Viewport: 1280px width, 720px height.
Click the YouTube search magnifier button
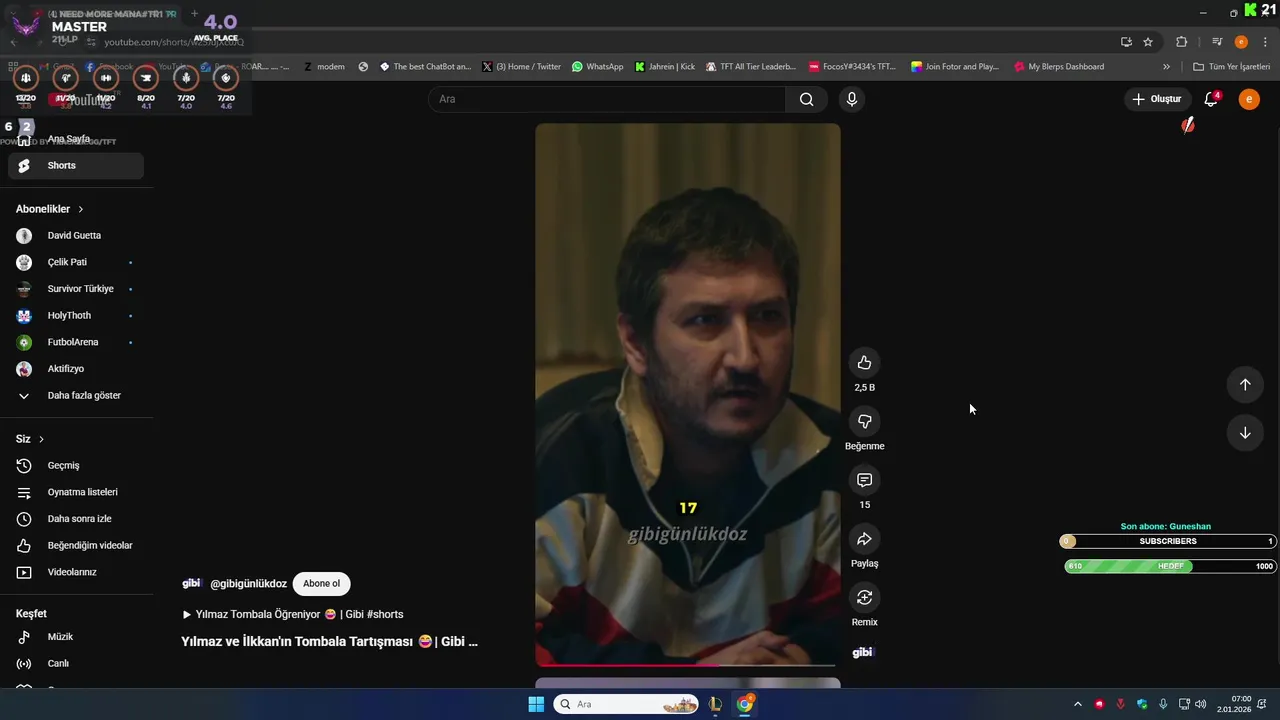pos(806,99)
